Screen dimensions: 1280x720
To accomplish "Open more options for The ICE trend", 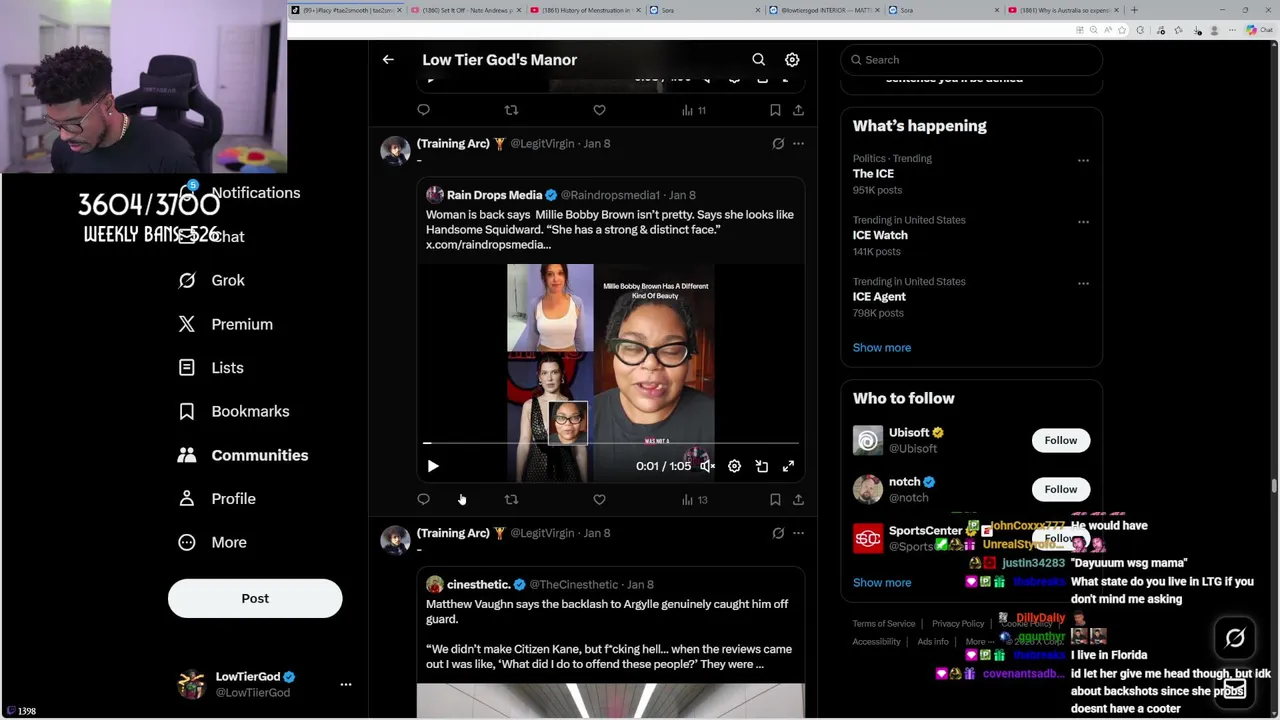I will click(1083, 160).
